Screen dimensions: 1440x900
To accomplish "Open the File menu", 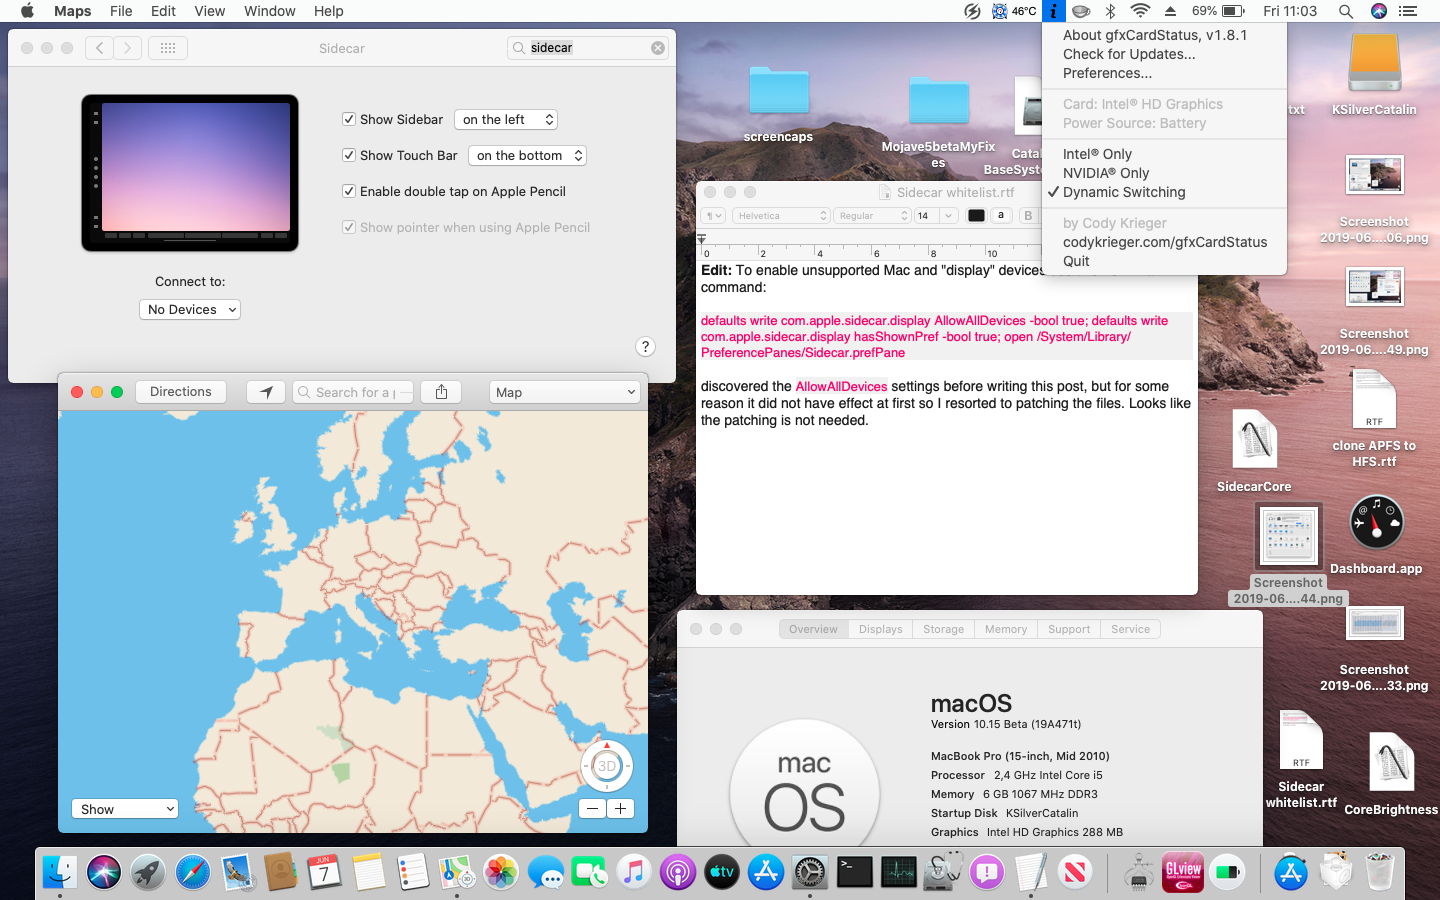I will tap(121, 11).
